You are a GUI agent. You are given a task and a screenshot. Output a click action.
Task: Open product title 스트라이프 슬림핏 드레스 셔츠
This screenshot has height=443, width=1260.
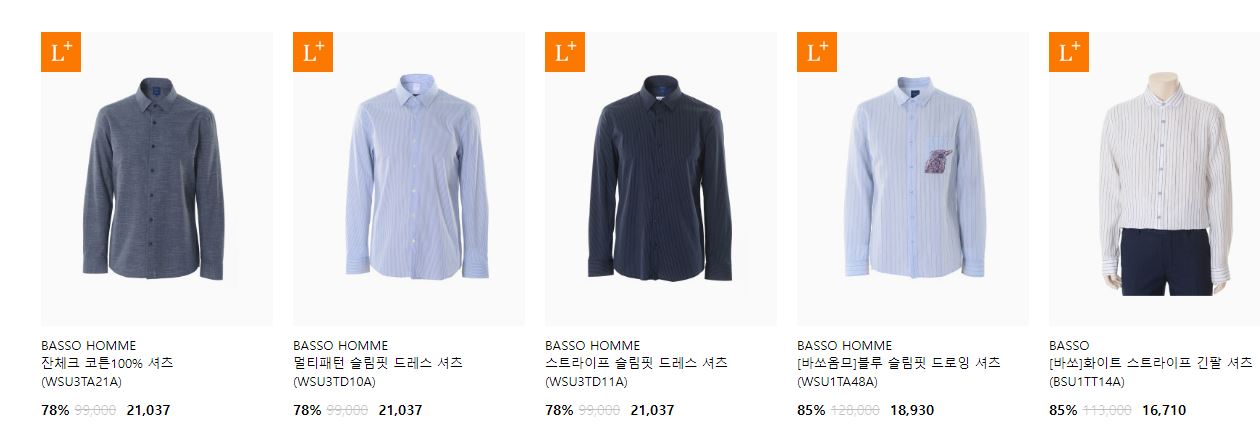point(636,363)
